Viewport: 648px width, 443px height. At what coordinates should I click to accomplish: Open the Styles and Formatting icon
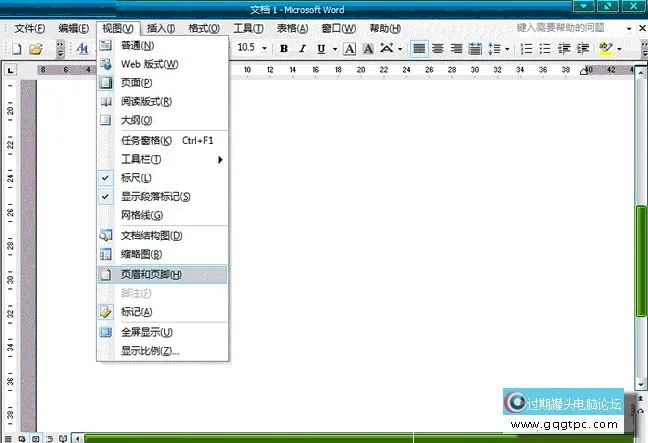click(x=83, y=49)
